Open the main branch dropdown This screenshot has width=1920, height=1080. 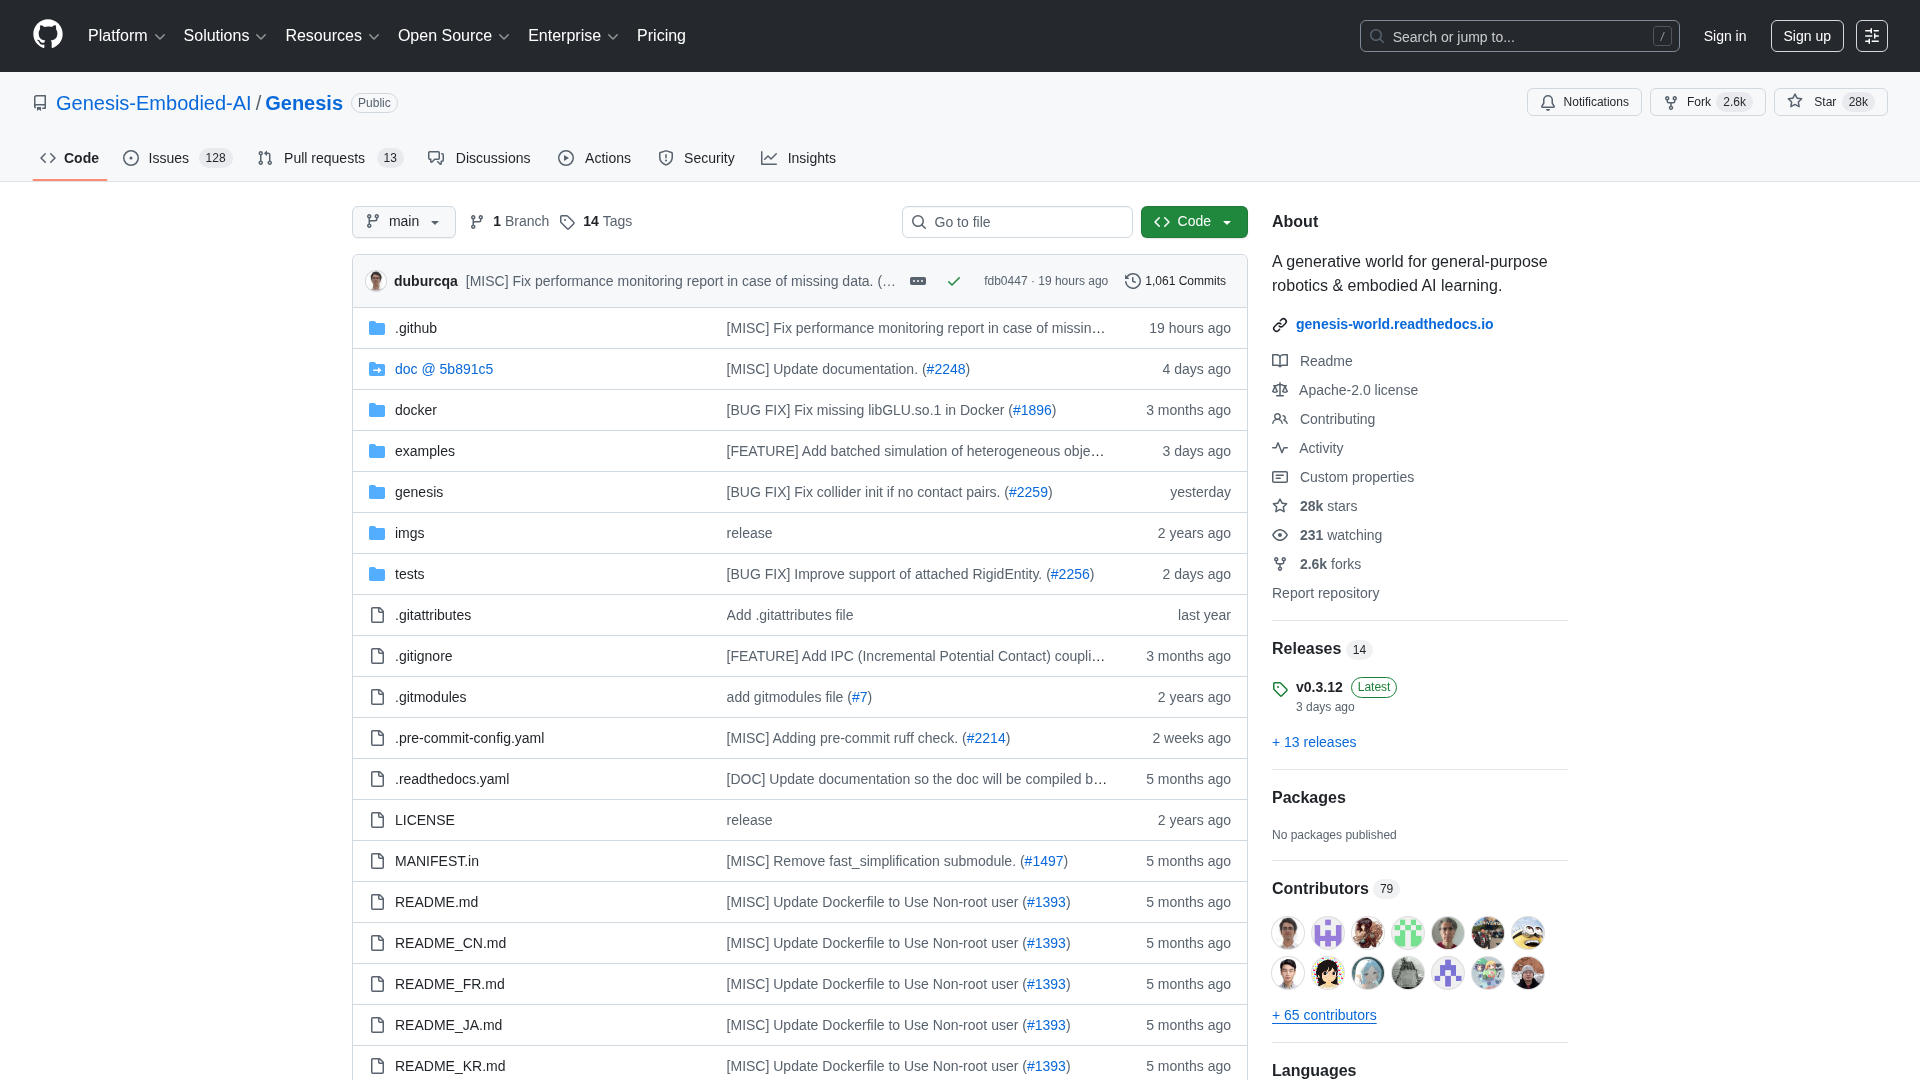pyautogui.click(x=403, y=222)
